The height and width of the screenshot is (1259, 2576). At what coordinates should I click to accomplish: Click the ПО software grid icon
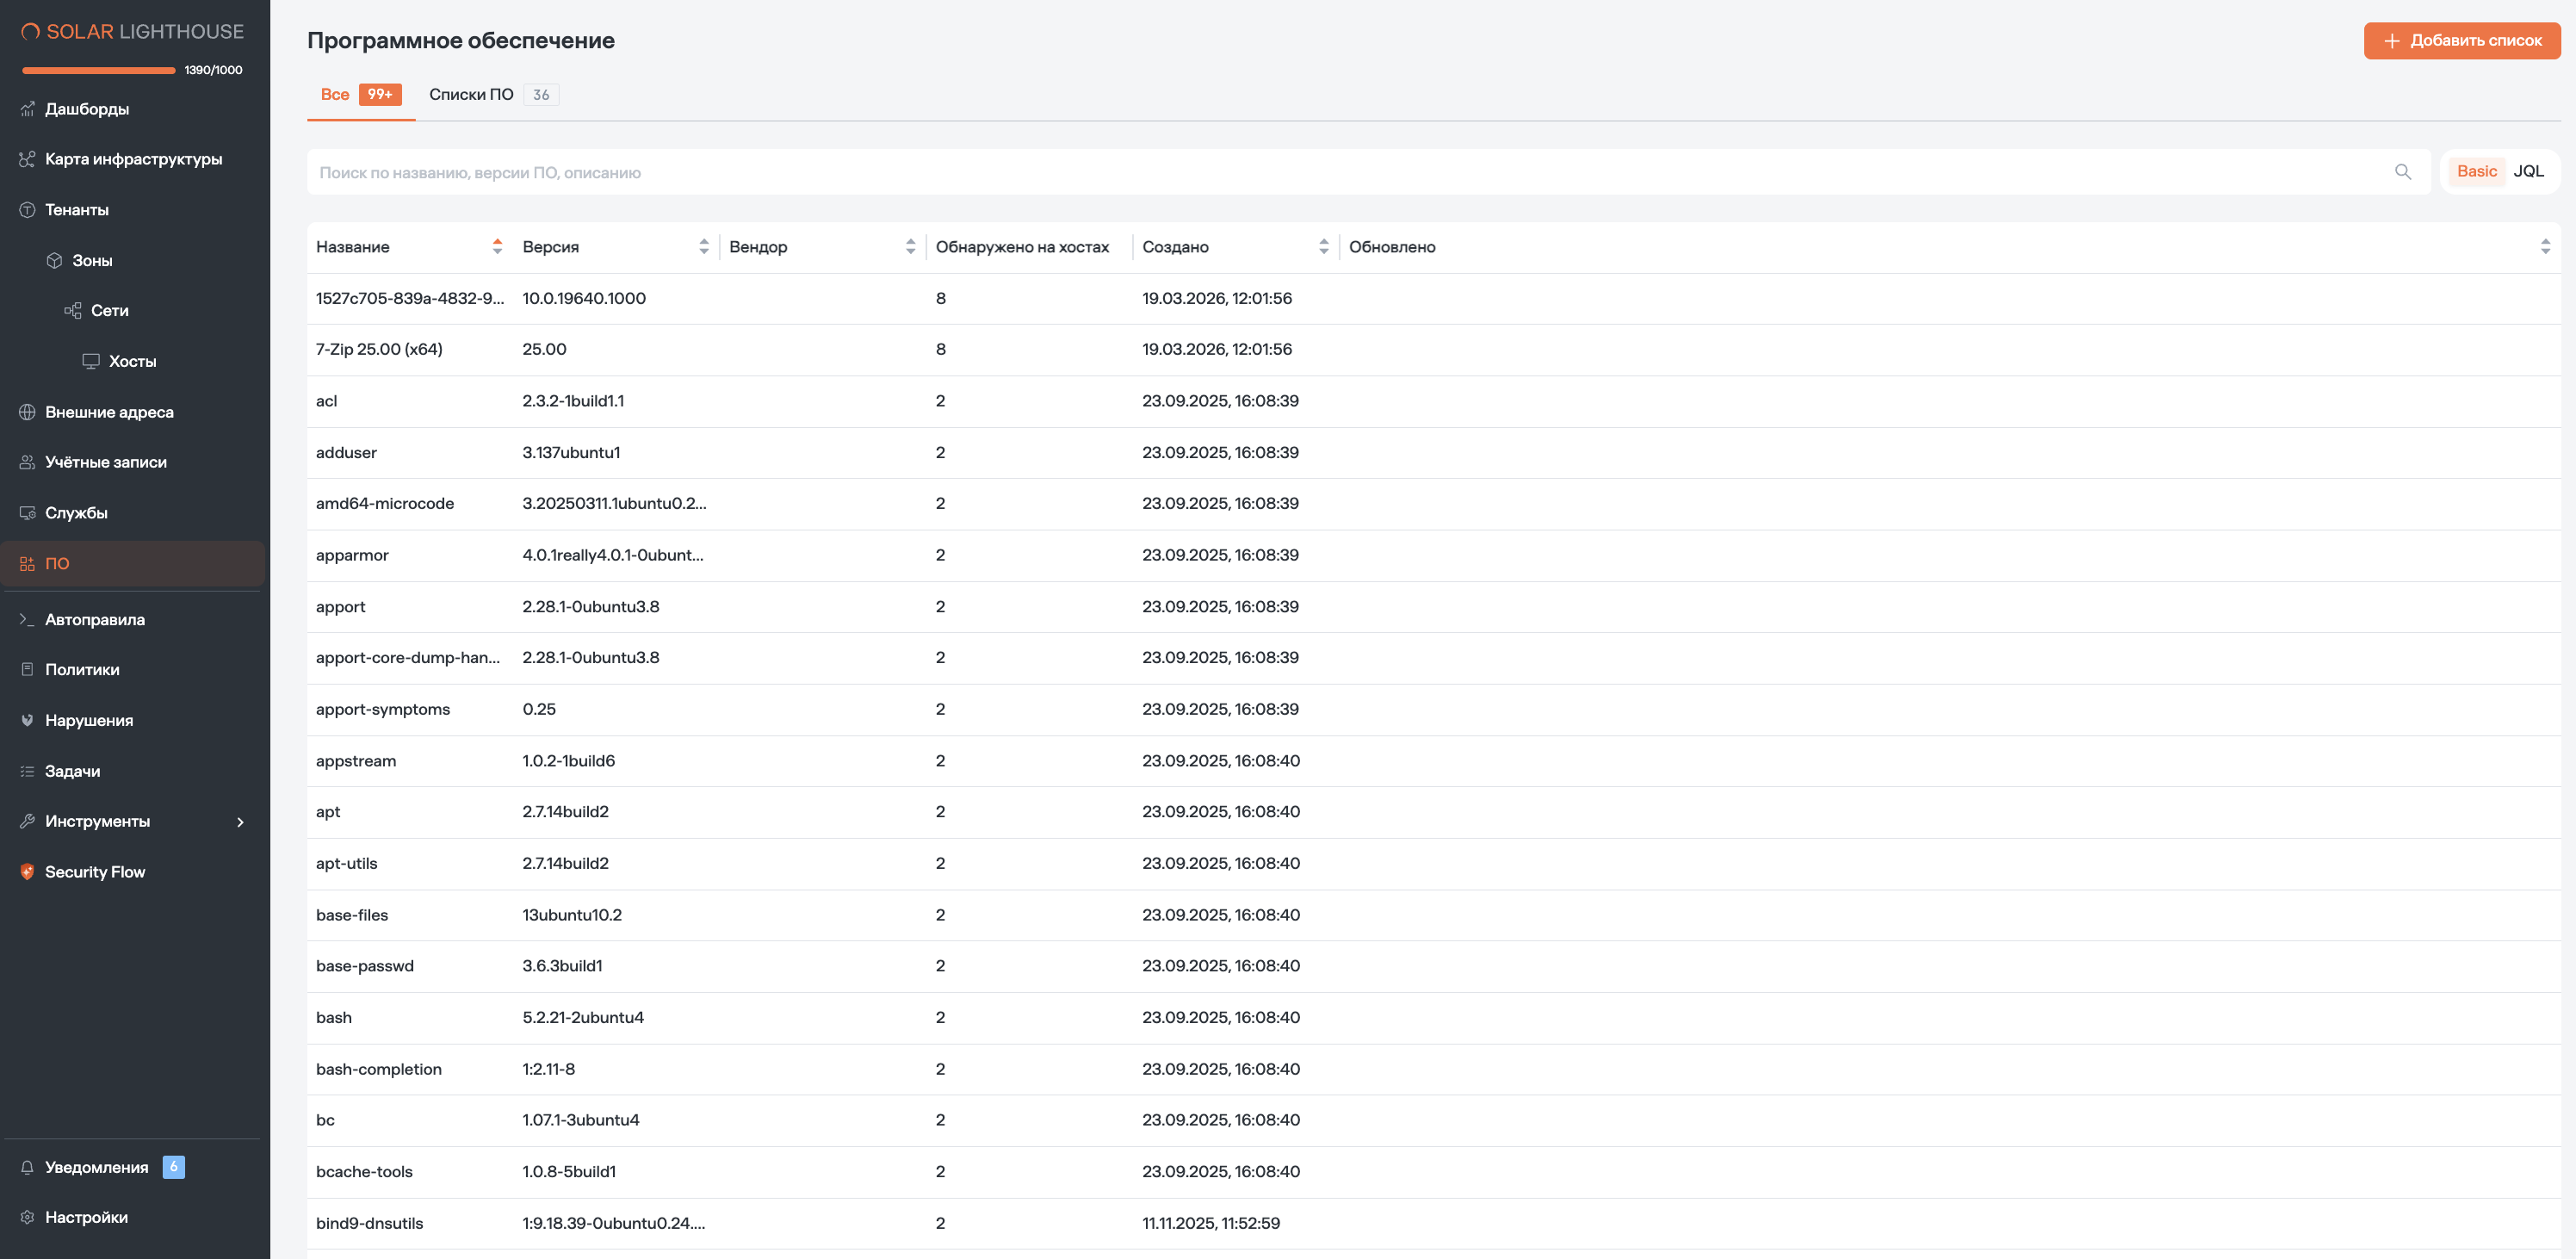click(27, 564)
